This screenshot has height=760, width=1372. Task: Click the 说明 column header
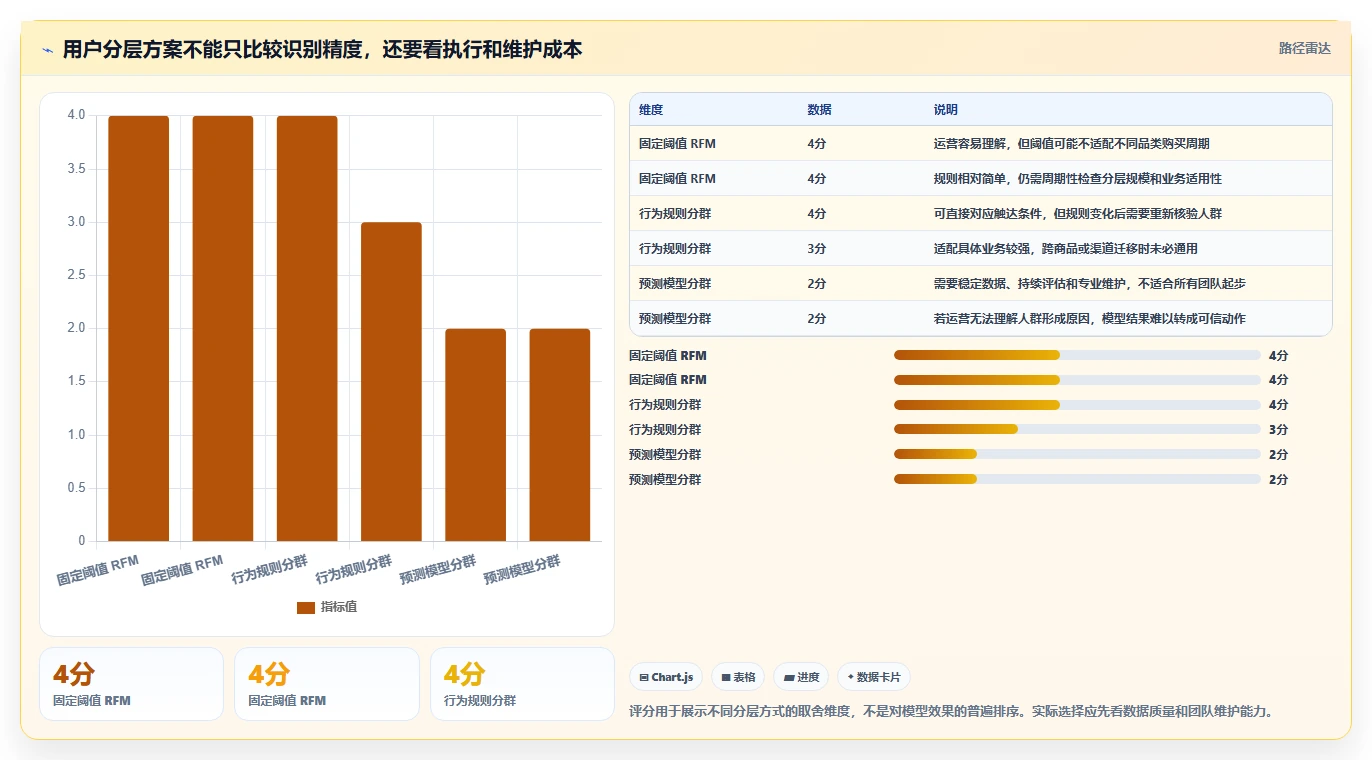946,110
